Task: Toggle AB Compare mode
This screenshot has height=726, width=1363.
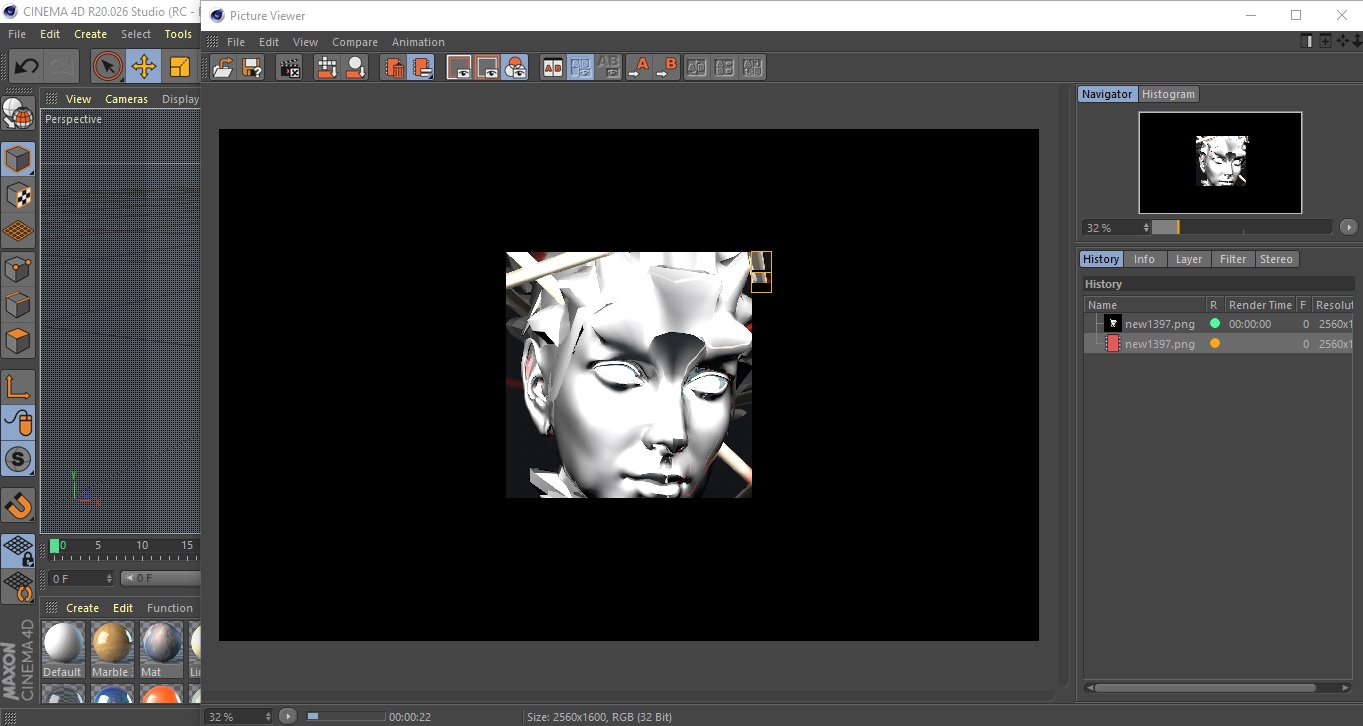Action: [552, 68]
